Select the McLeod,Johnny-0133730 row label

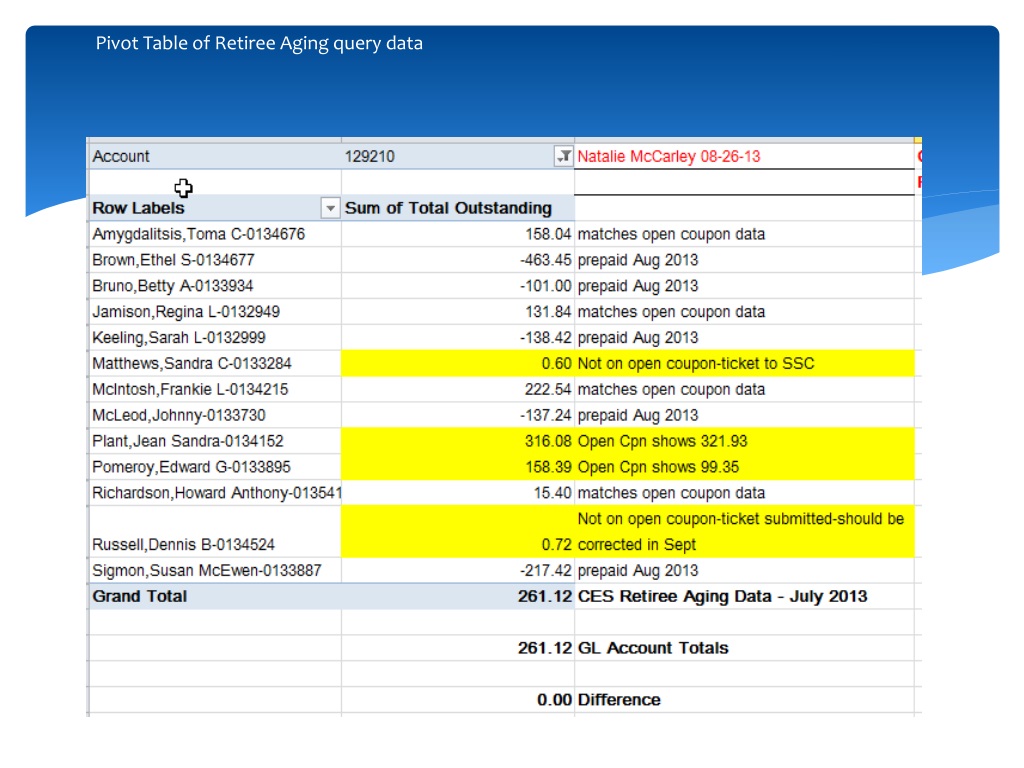pos(179,415)
